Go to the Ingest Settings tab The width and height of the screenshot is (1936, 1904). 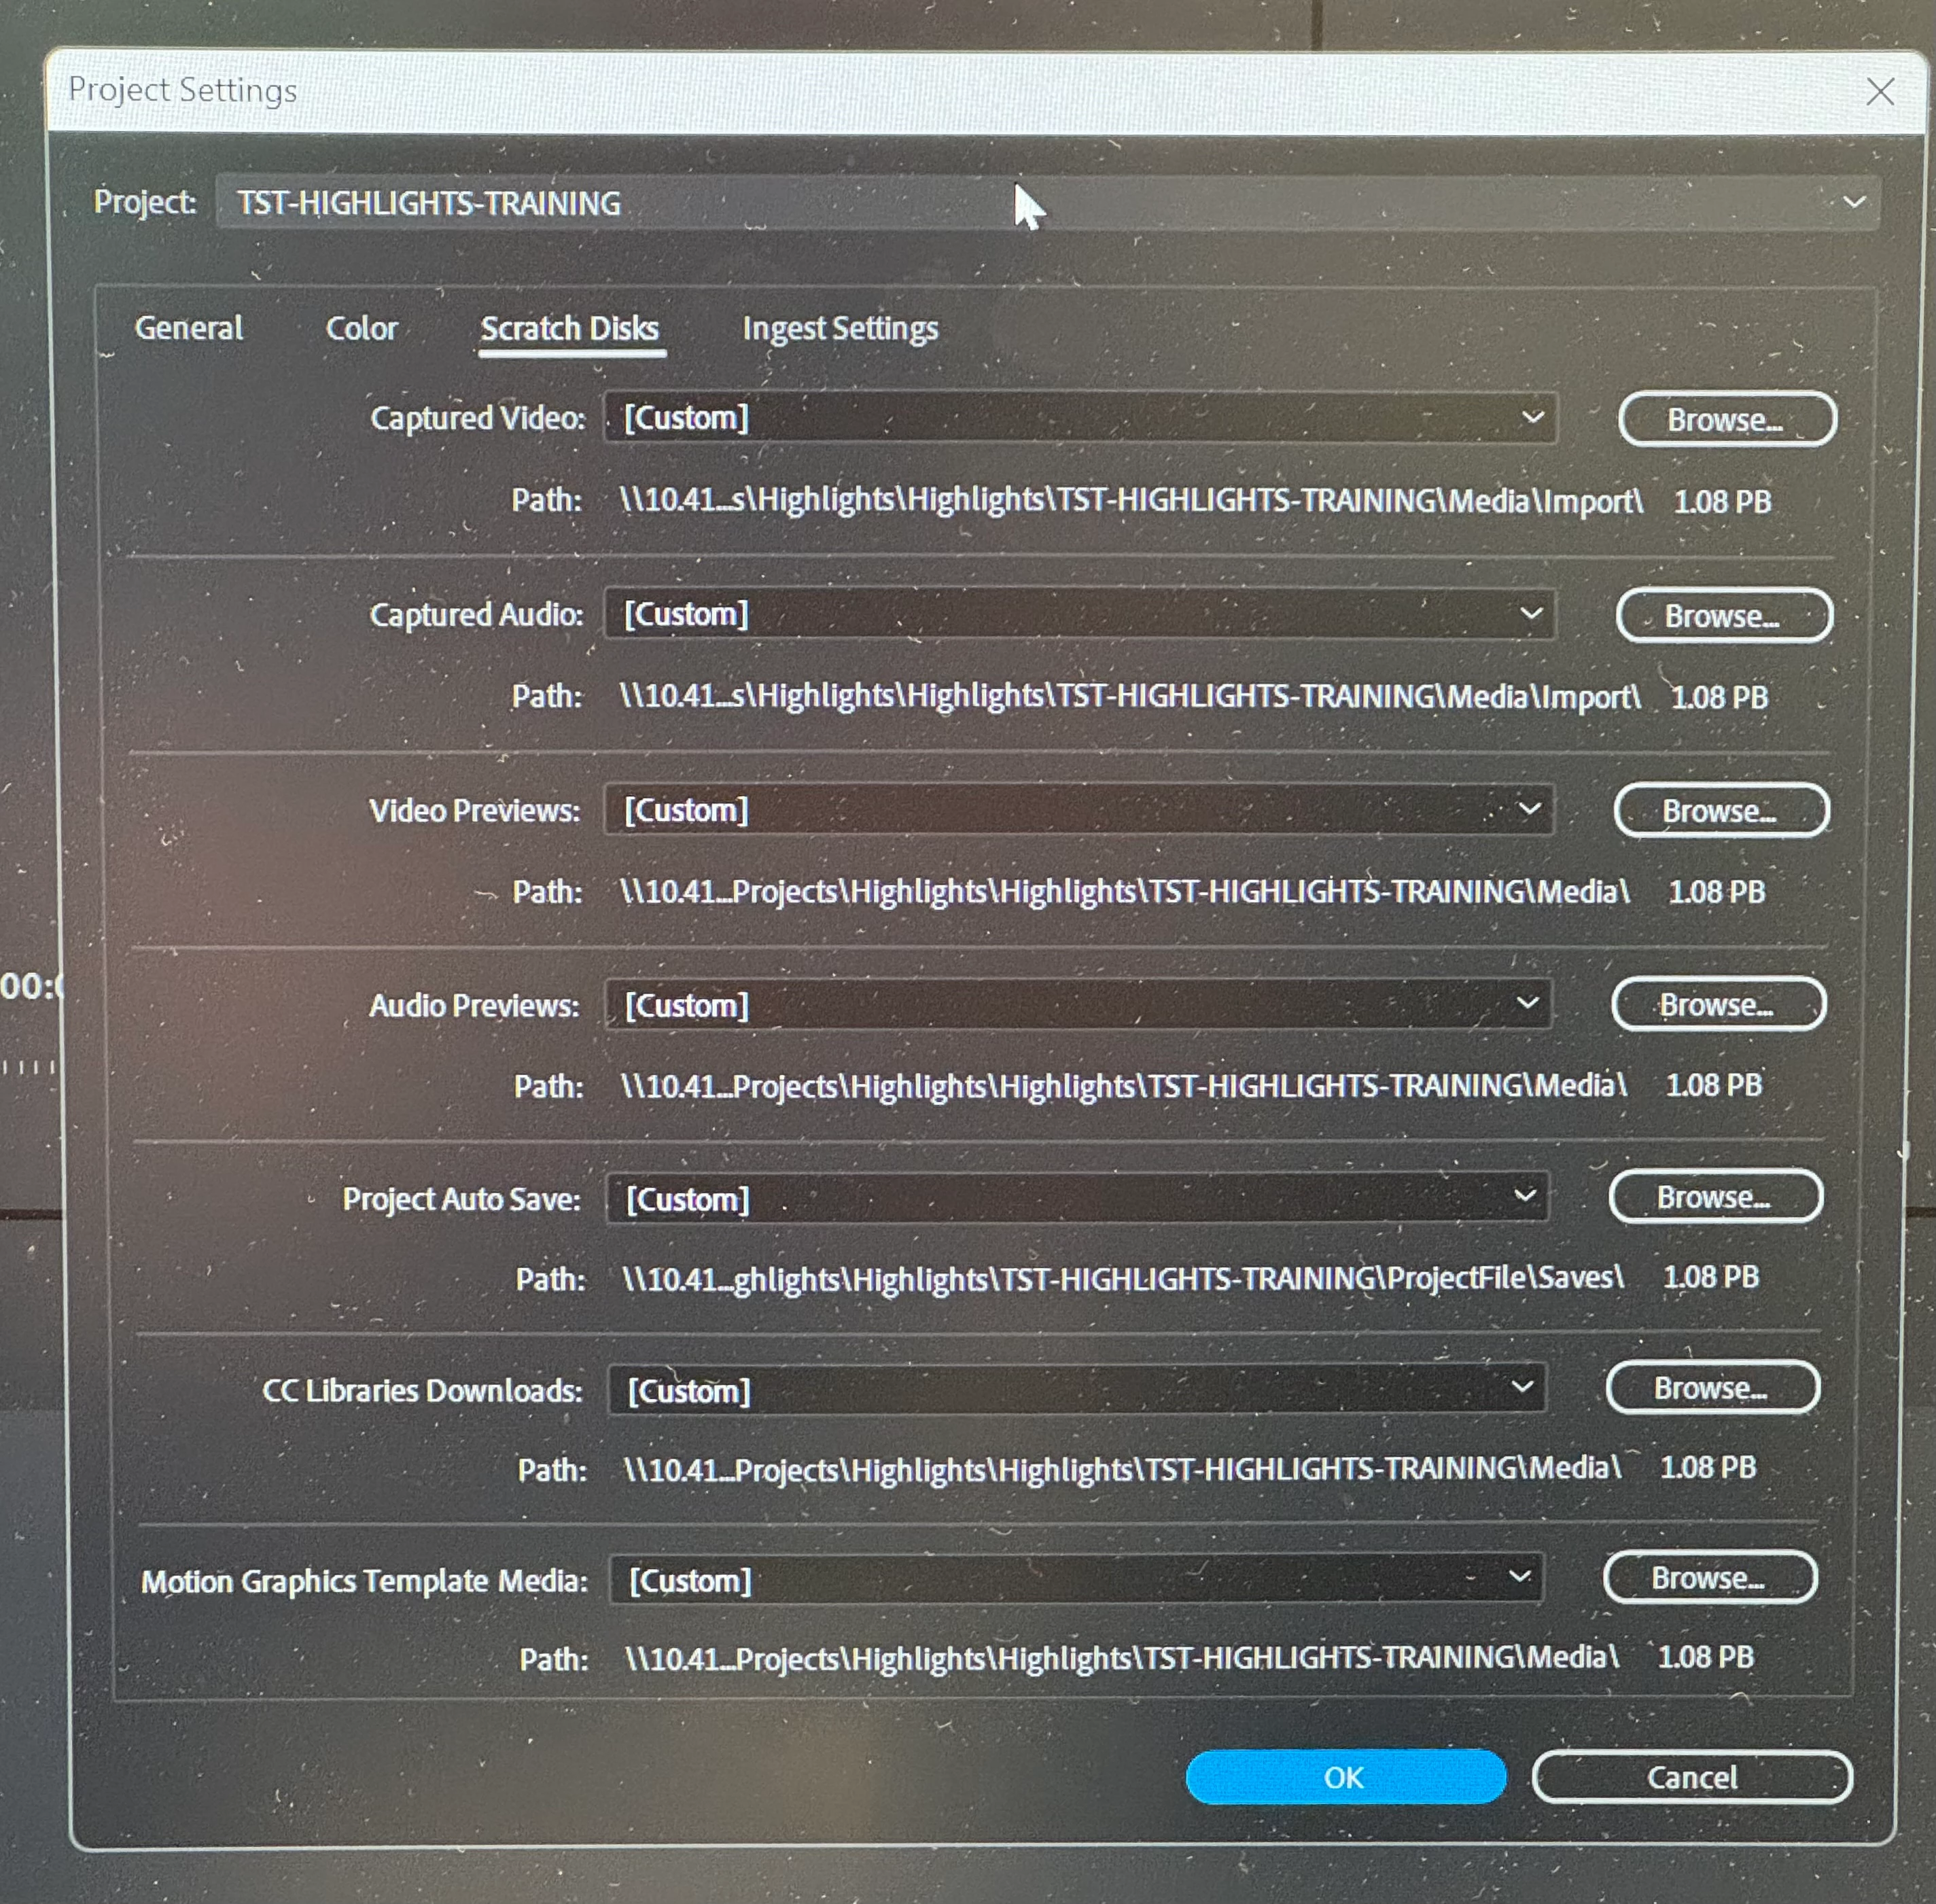click(x=839, y=328)
